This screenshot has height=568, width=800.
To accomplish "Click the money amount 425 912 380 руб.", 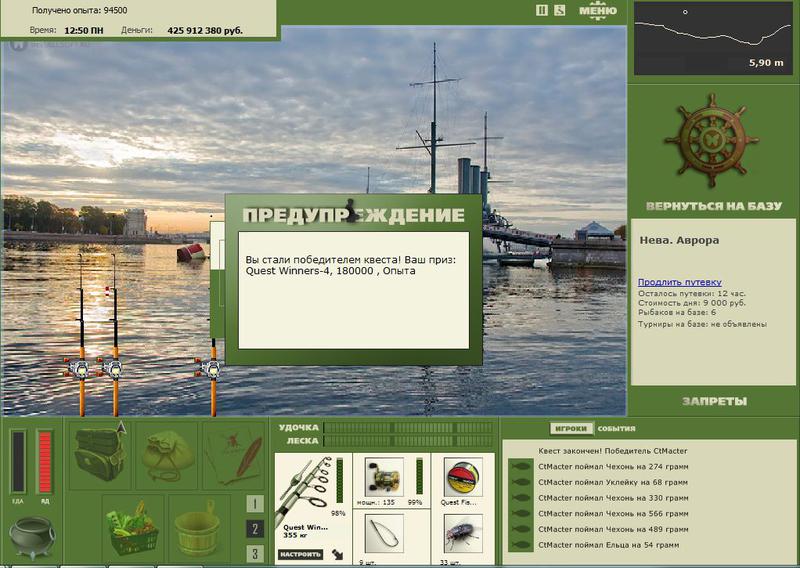I will pos(205,31).
